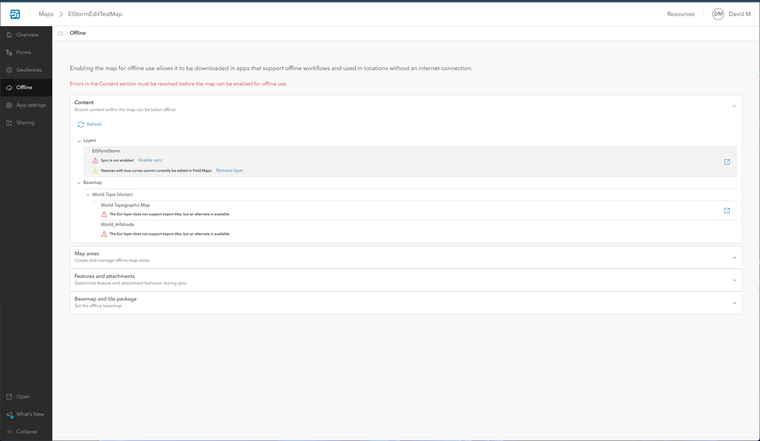The image size is (760, 441).
Task: Click the DM user avatar icon
Action: (x=718, y=14)
